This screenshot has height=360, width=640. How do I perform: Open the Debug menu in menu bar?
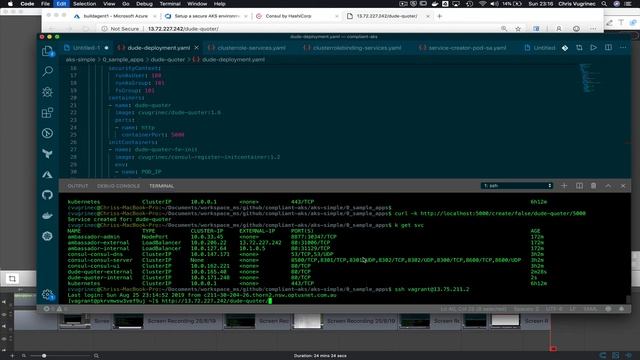(144, 4)
